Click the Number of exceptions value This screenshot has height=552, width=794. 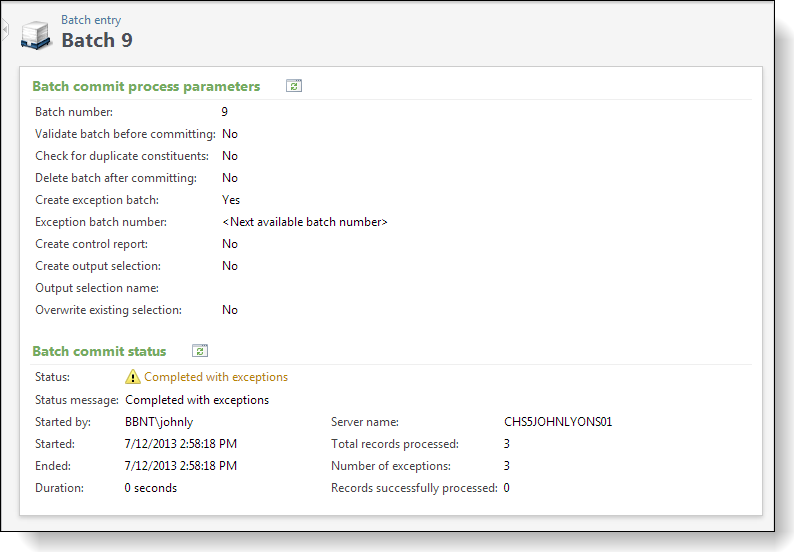pyautogui.click(x=507, y=466)
